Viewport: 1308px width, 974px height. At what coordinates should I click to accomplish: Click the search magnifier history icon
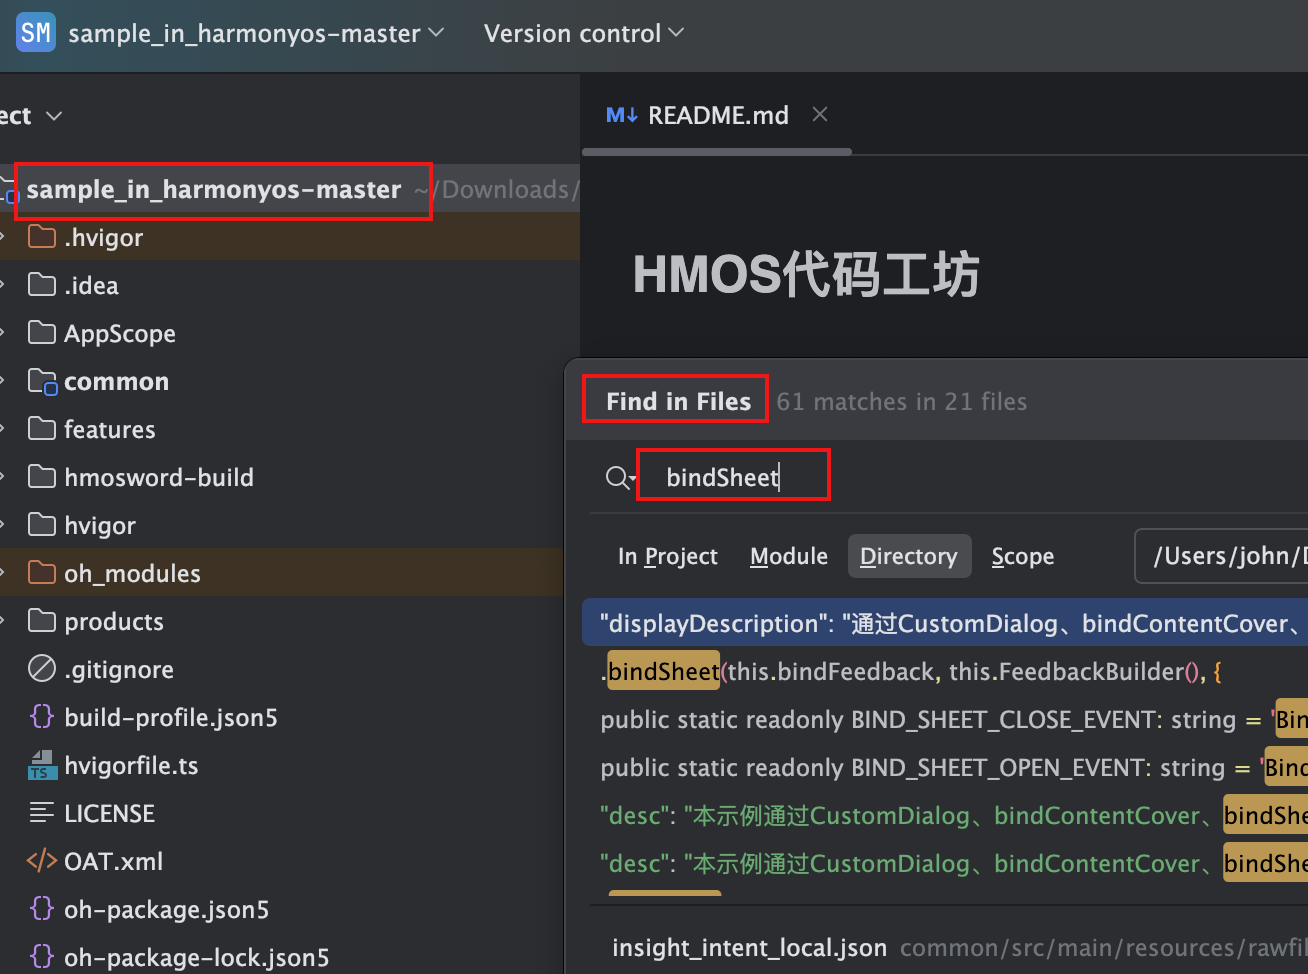pyautogui.click(x=620, y=478)
